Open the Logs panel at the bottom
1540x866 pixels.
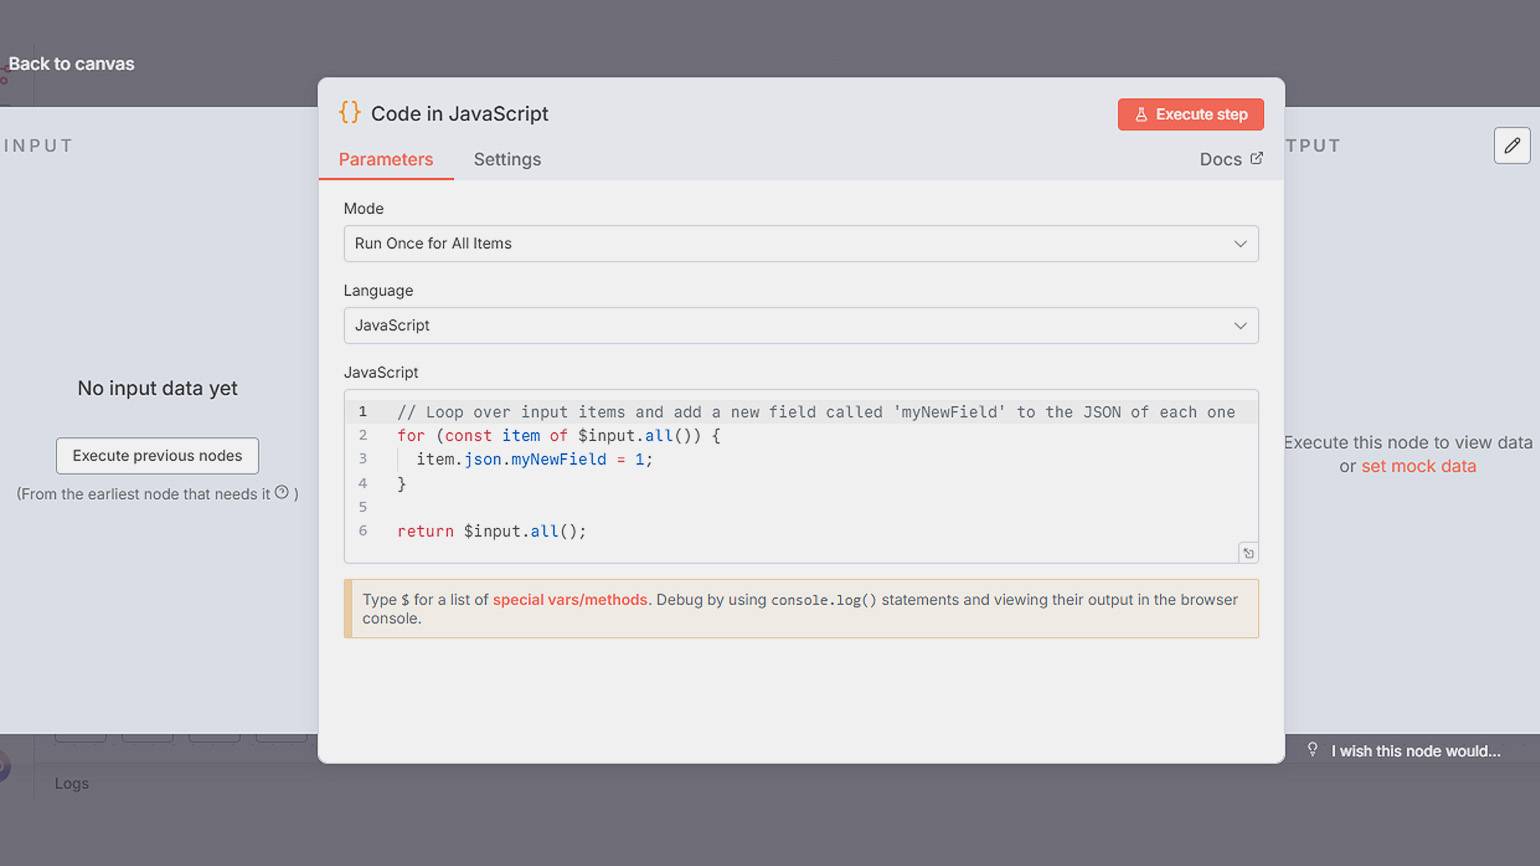point(72,783)
